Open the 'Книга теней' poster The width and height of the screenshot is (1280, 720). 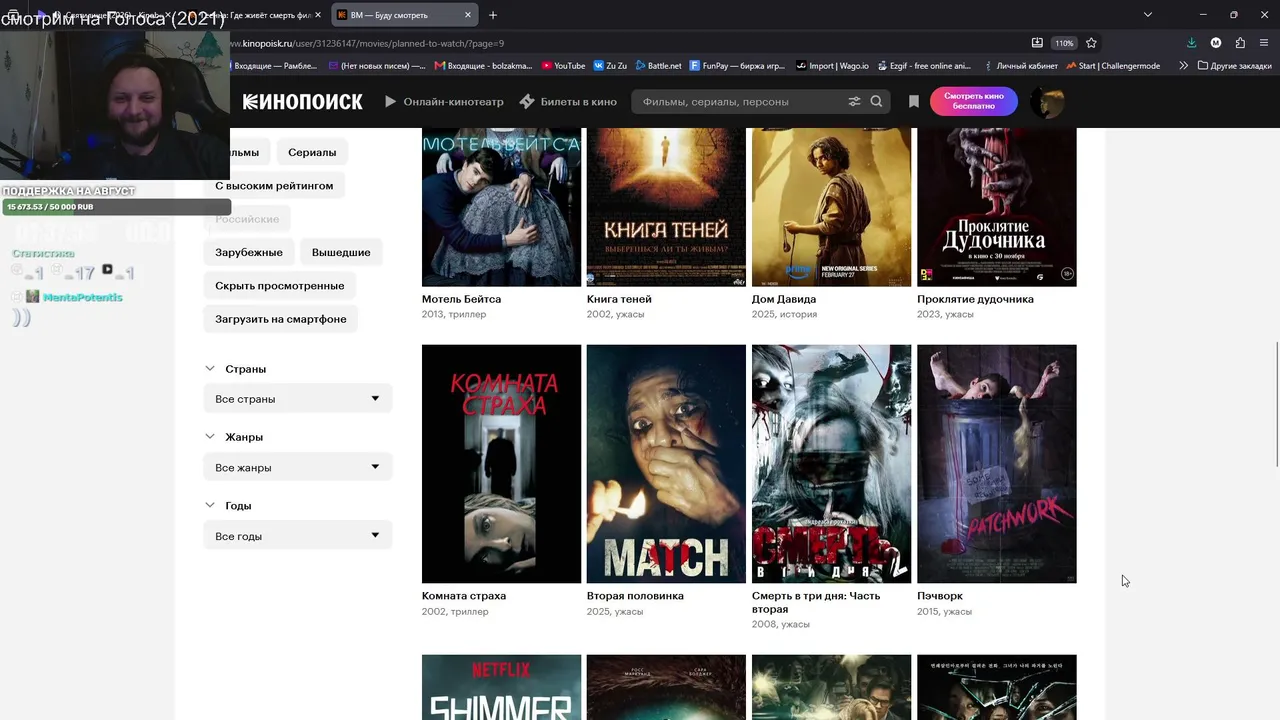pyautogui.click(x=666, y=207)
